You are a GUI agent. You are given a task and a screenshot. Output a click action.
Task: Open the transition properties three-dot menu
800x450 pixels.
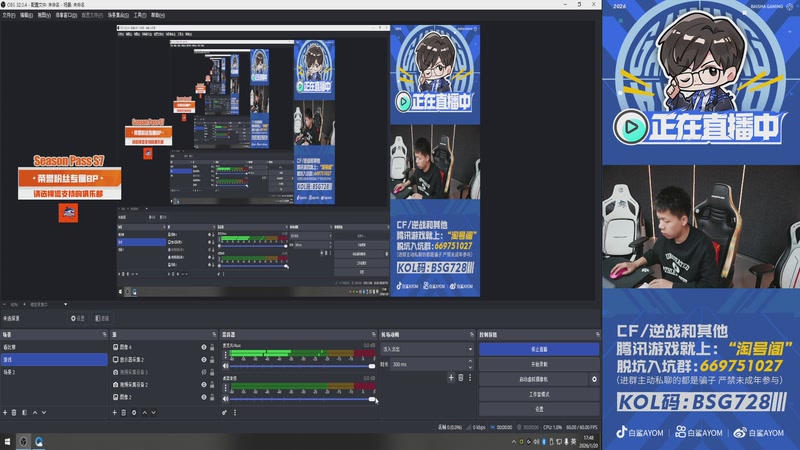pos(470,378)
